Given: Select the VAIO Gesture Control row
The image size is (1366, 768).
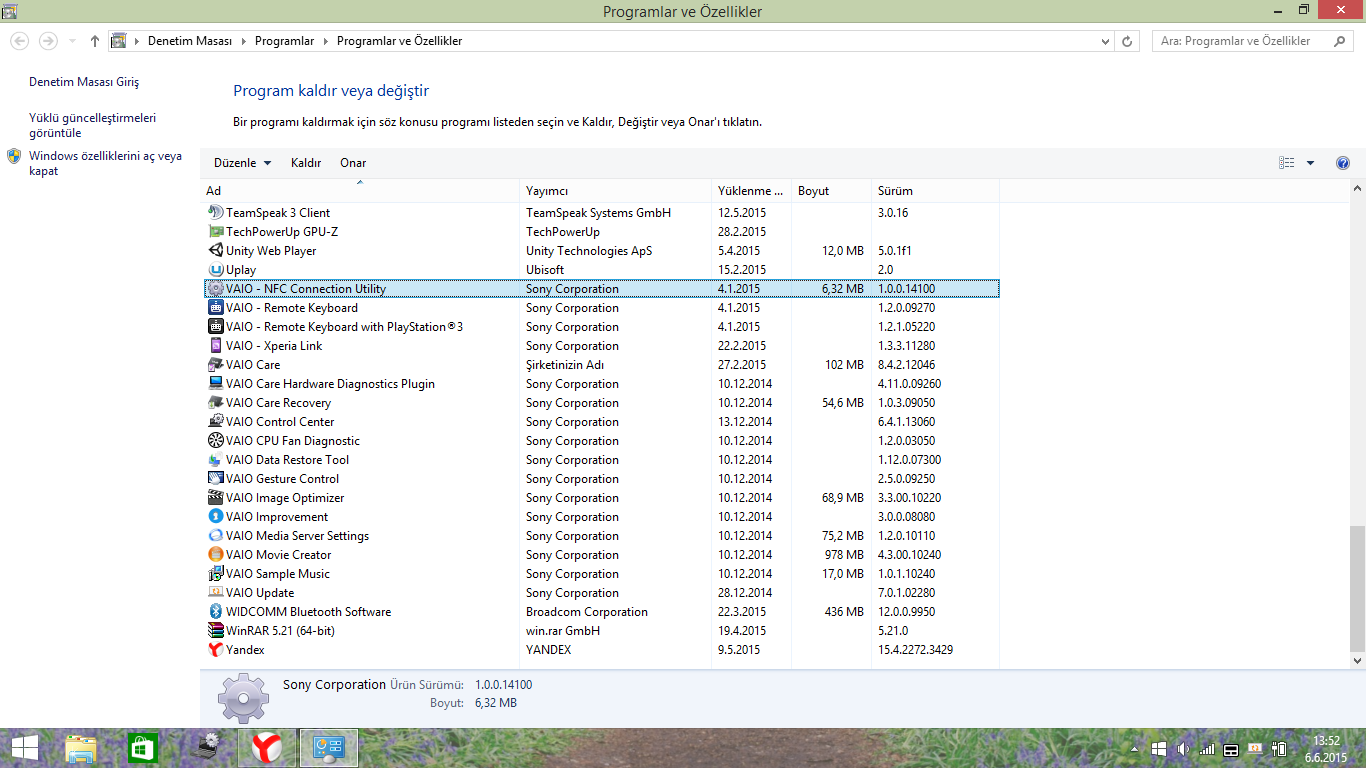Looking at the screenshot, I should tap(601, 479).
